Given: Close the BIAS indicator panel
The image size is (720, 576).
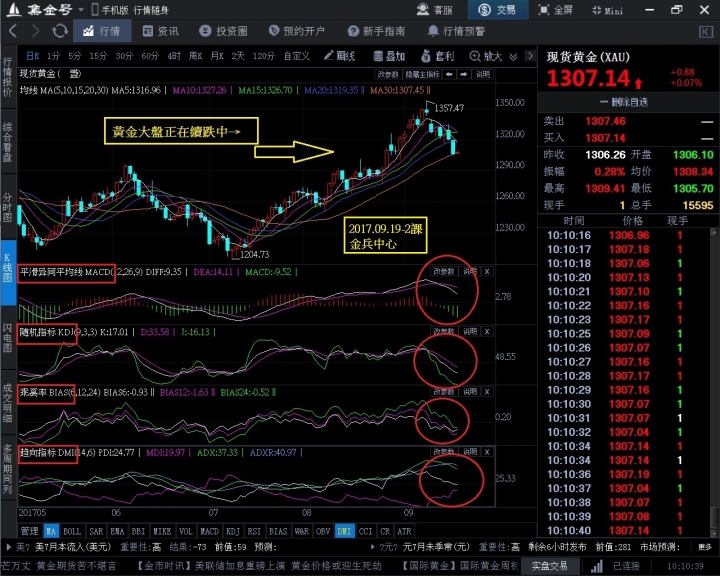Looking at the screenshot, I should pos(487,392).
